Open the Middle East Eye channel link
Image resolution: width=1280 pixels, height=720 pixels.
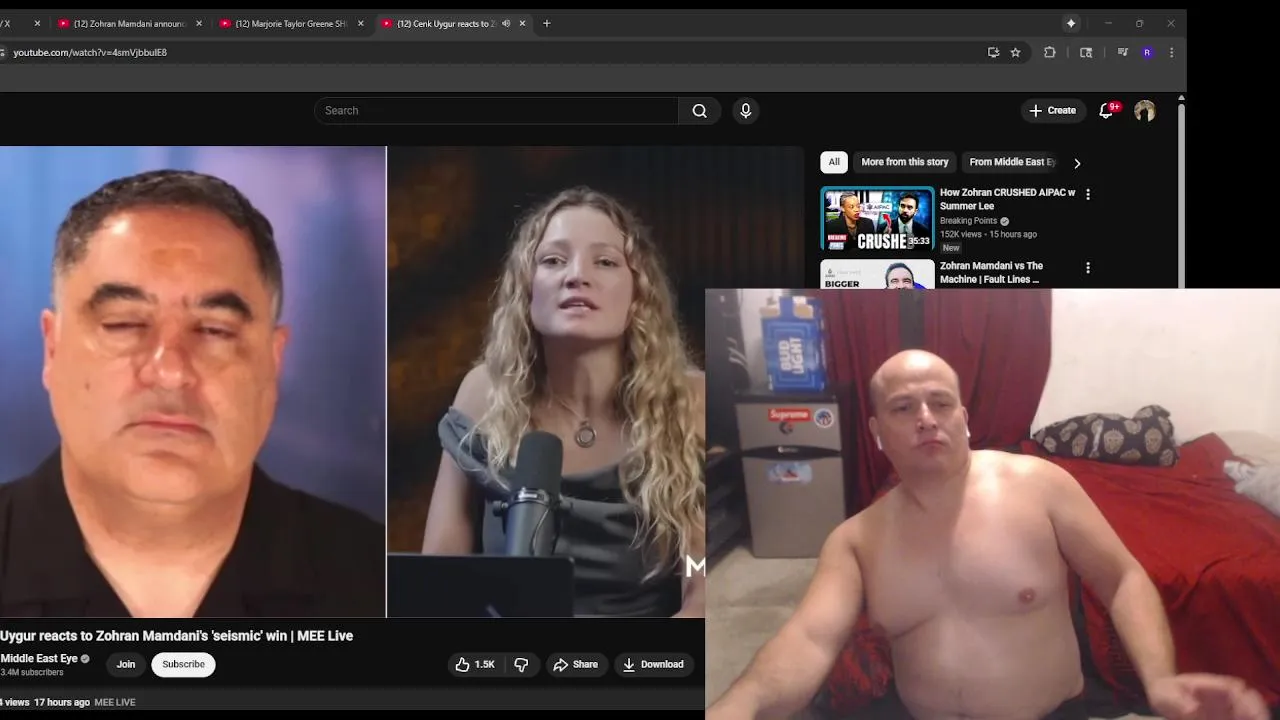click(x=39, y=658)
